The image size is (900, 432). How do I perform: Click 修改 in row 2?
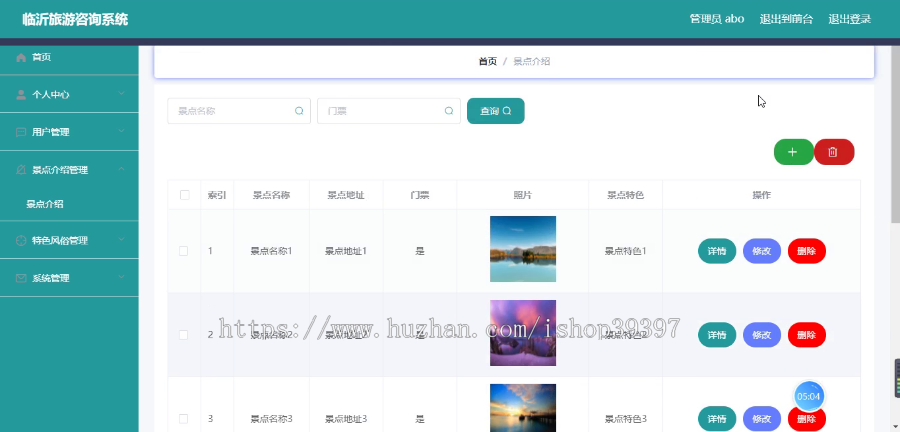[x=762, y=334]
